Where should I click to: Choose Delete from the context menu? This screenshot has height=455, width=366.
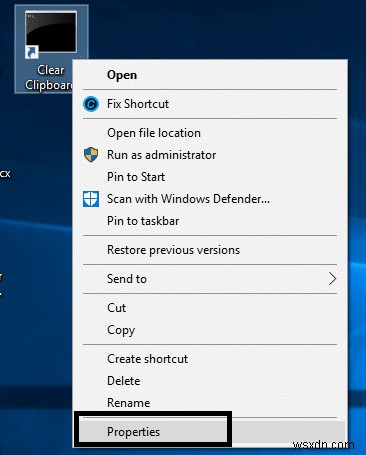click(x=210, y=381)
